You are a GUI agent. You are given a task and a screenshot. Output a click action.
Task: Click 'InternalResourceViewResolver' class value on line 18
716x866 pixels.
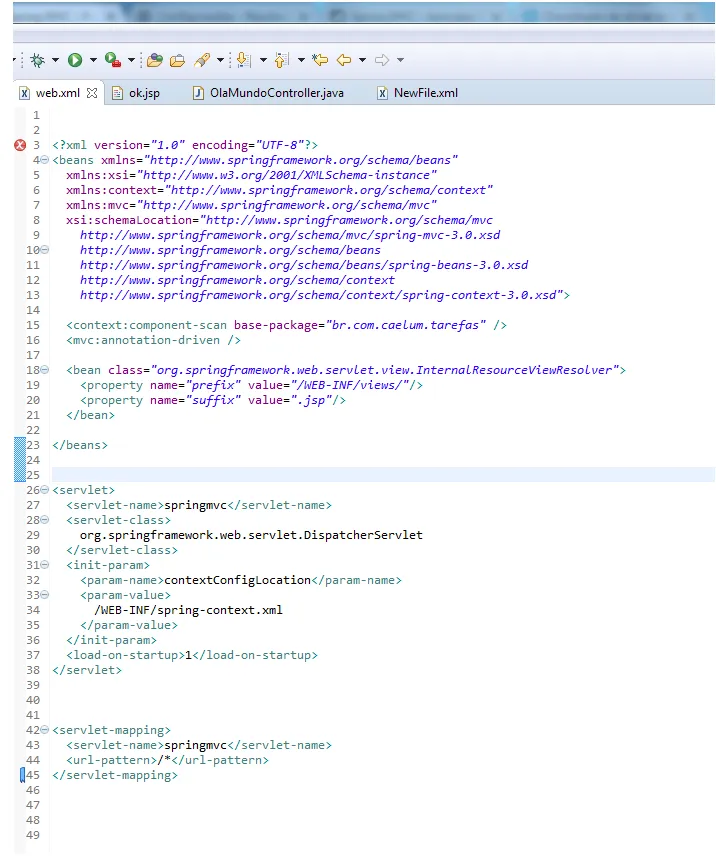[x=514, y=370]
